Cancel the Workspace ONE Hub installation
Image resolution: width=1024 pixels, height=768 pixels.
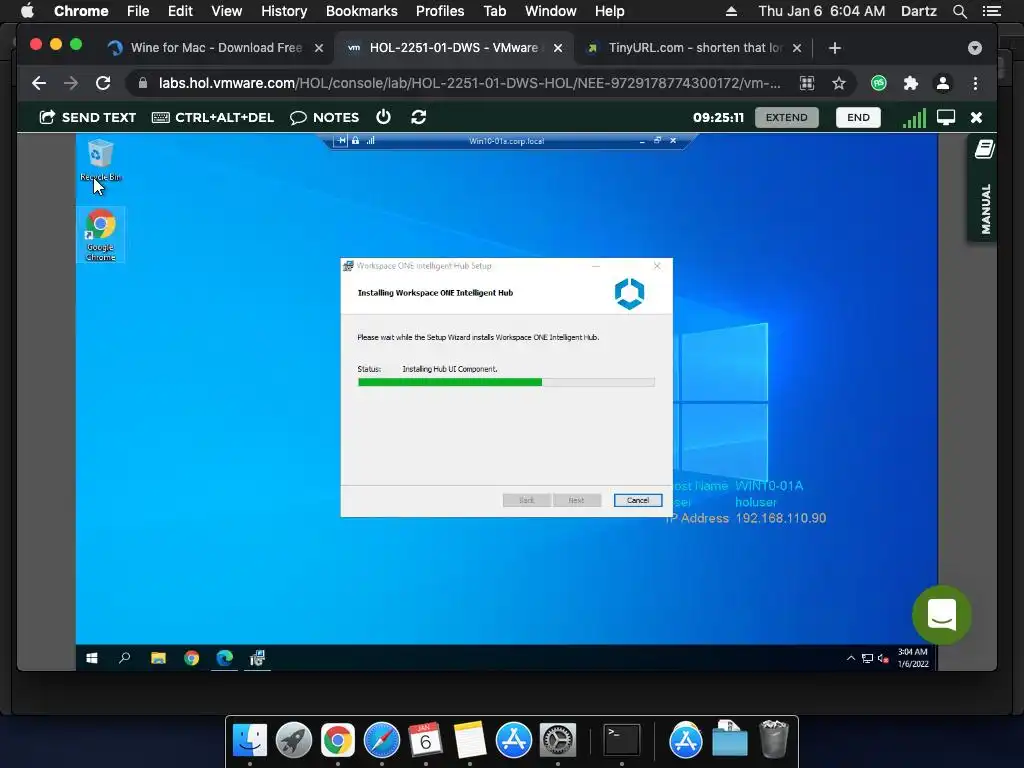638,500
